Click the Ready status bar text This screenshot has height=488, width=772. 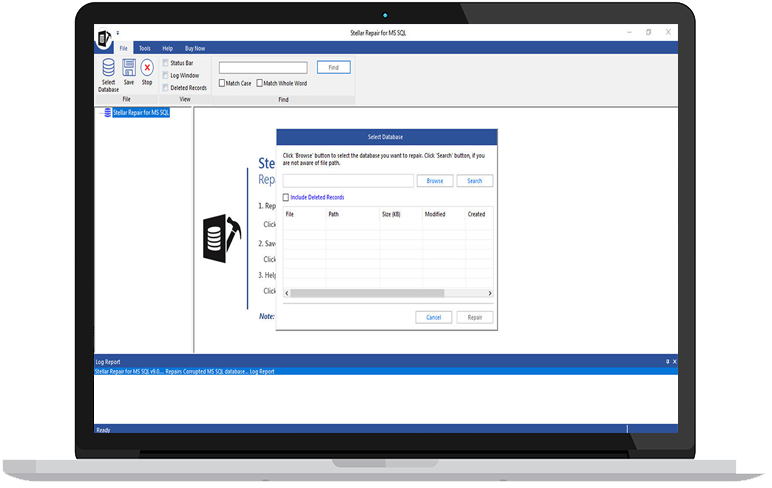103,430
